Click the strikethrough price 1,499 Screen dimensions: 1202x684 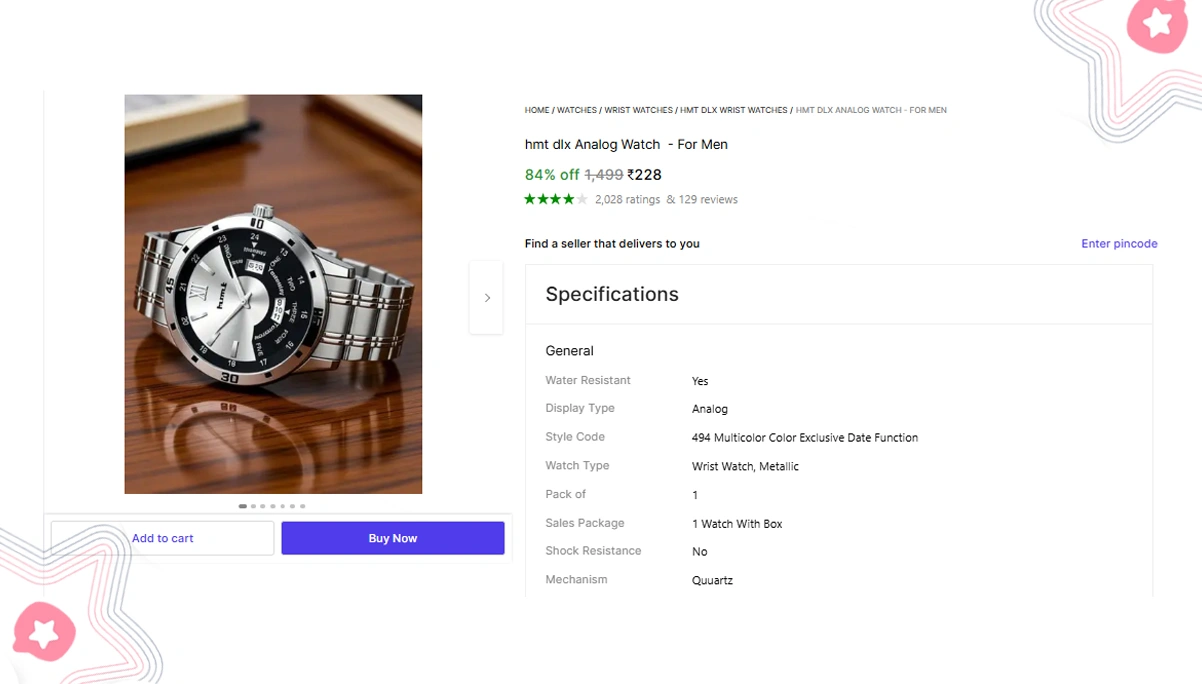pos(603,174)
